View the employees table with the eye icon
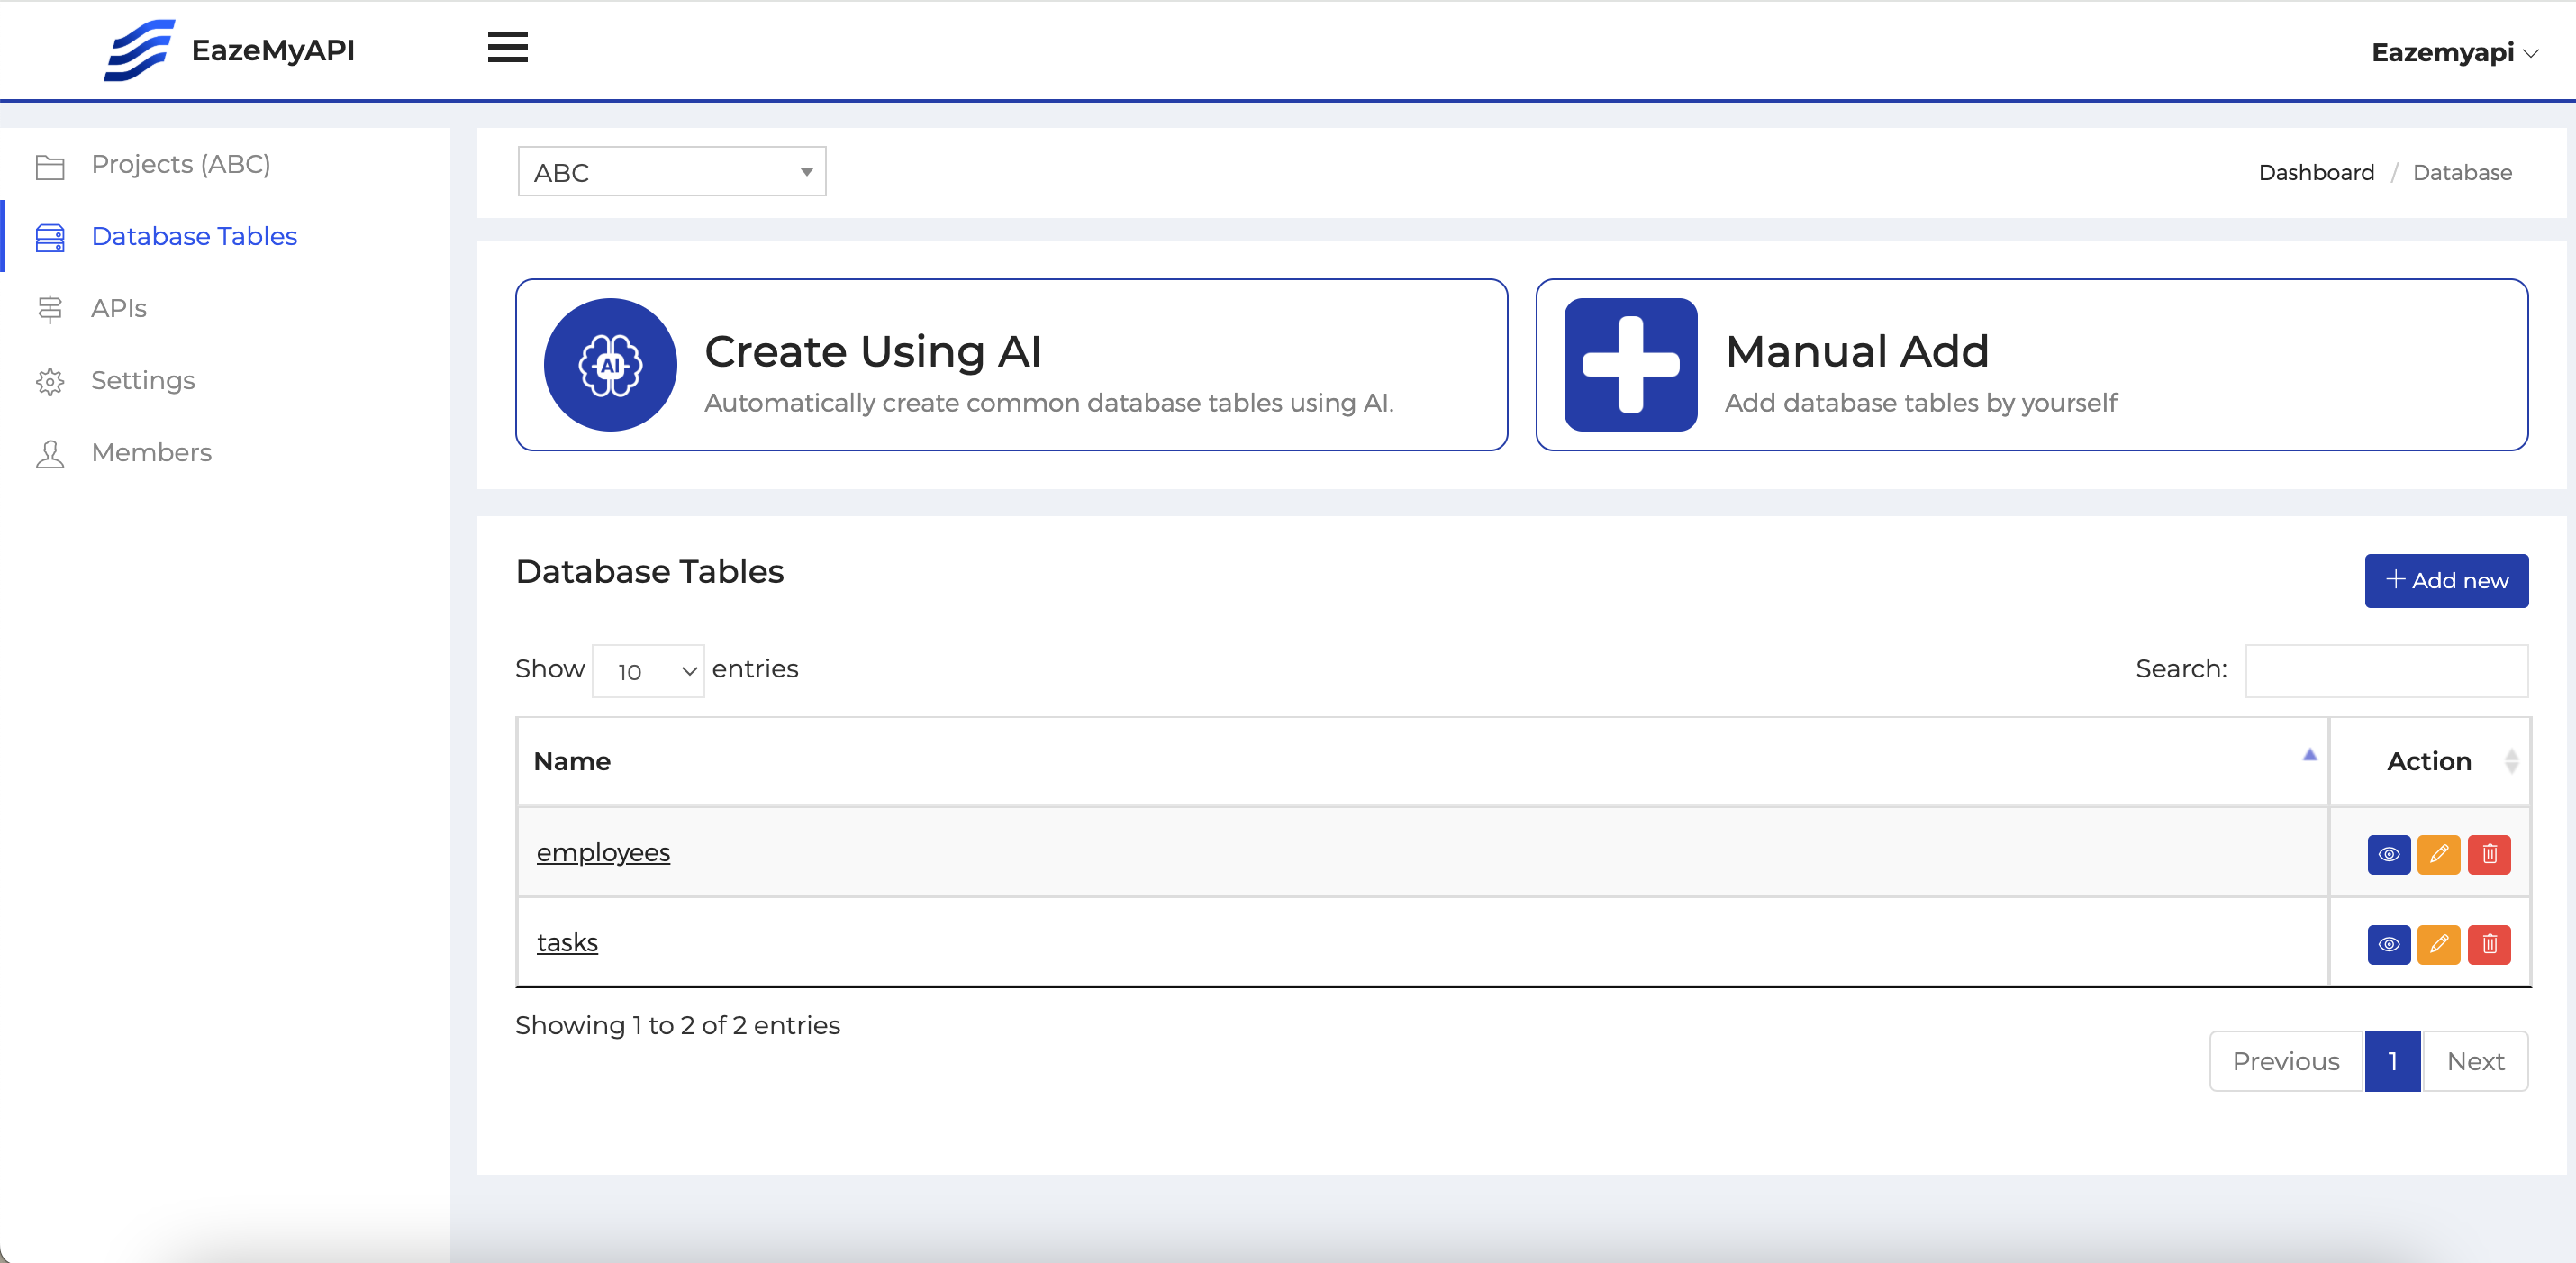The height and width of the screenshot is (1263, 2576). point(2389,854)
